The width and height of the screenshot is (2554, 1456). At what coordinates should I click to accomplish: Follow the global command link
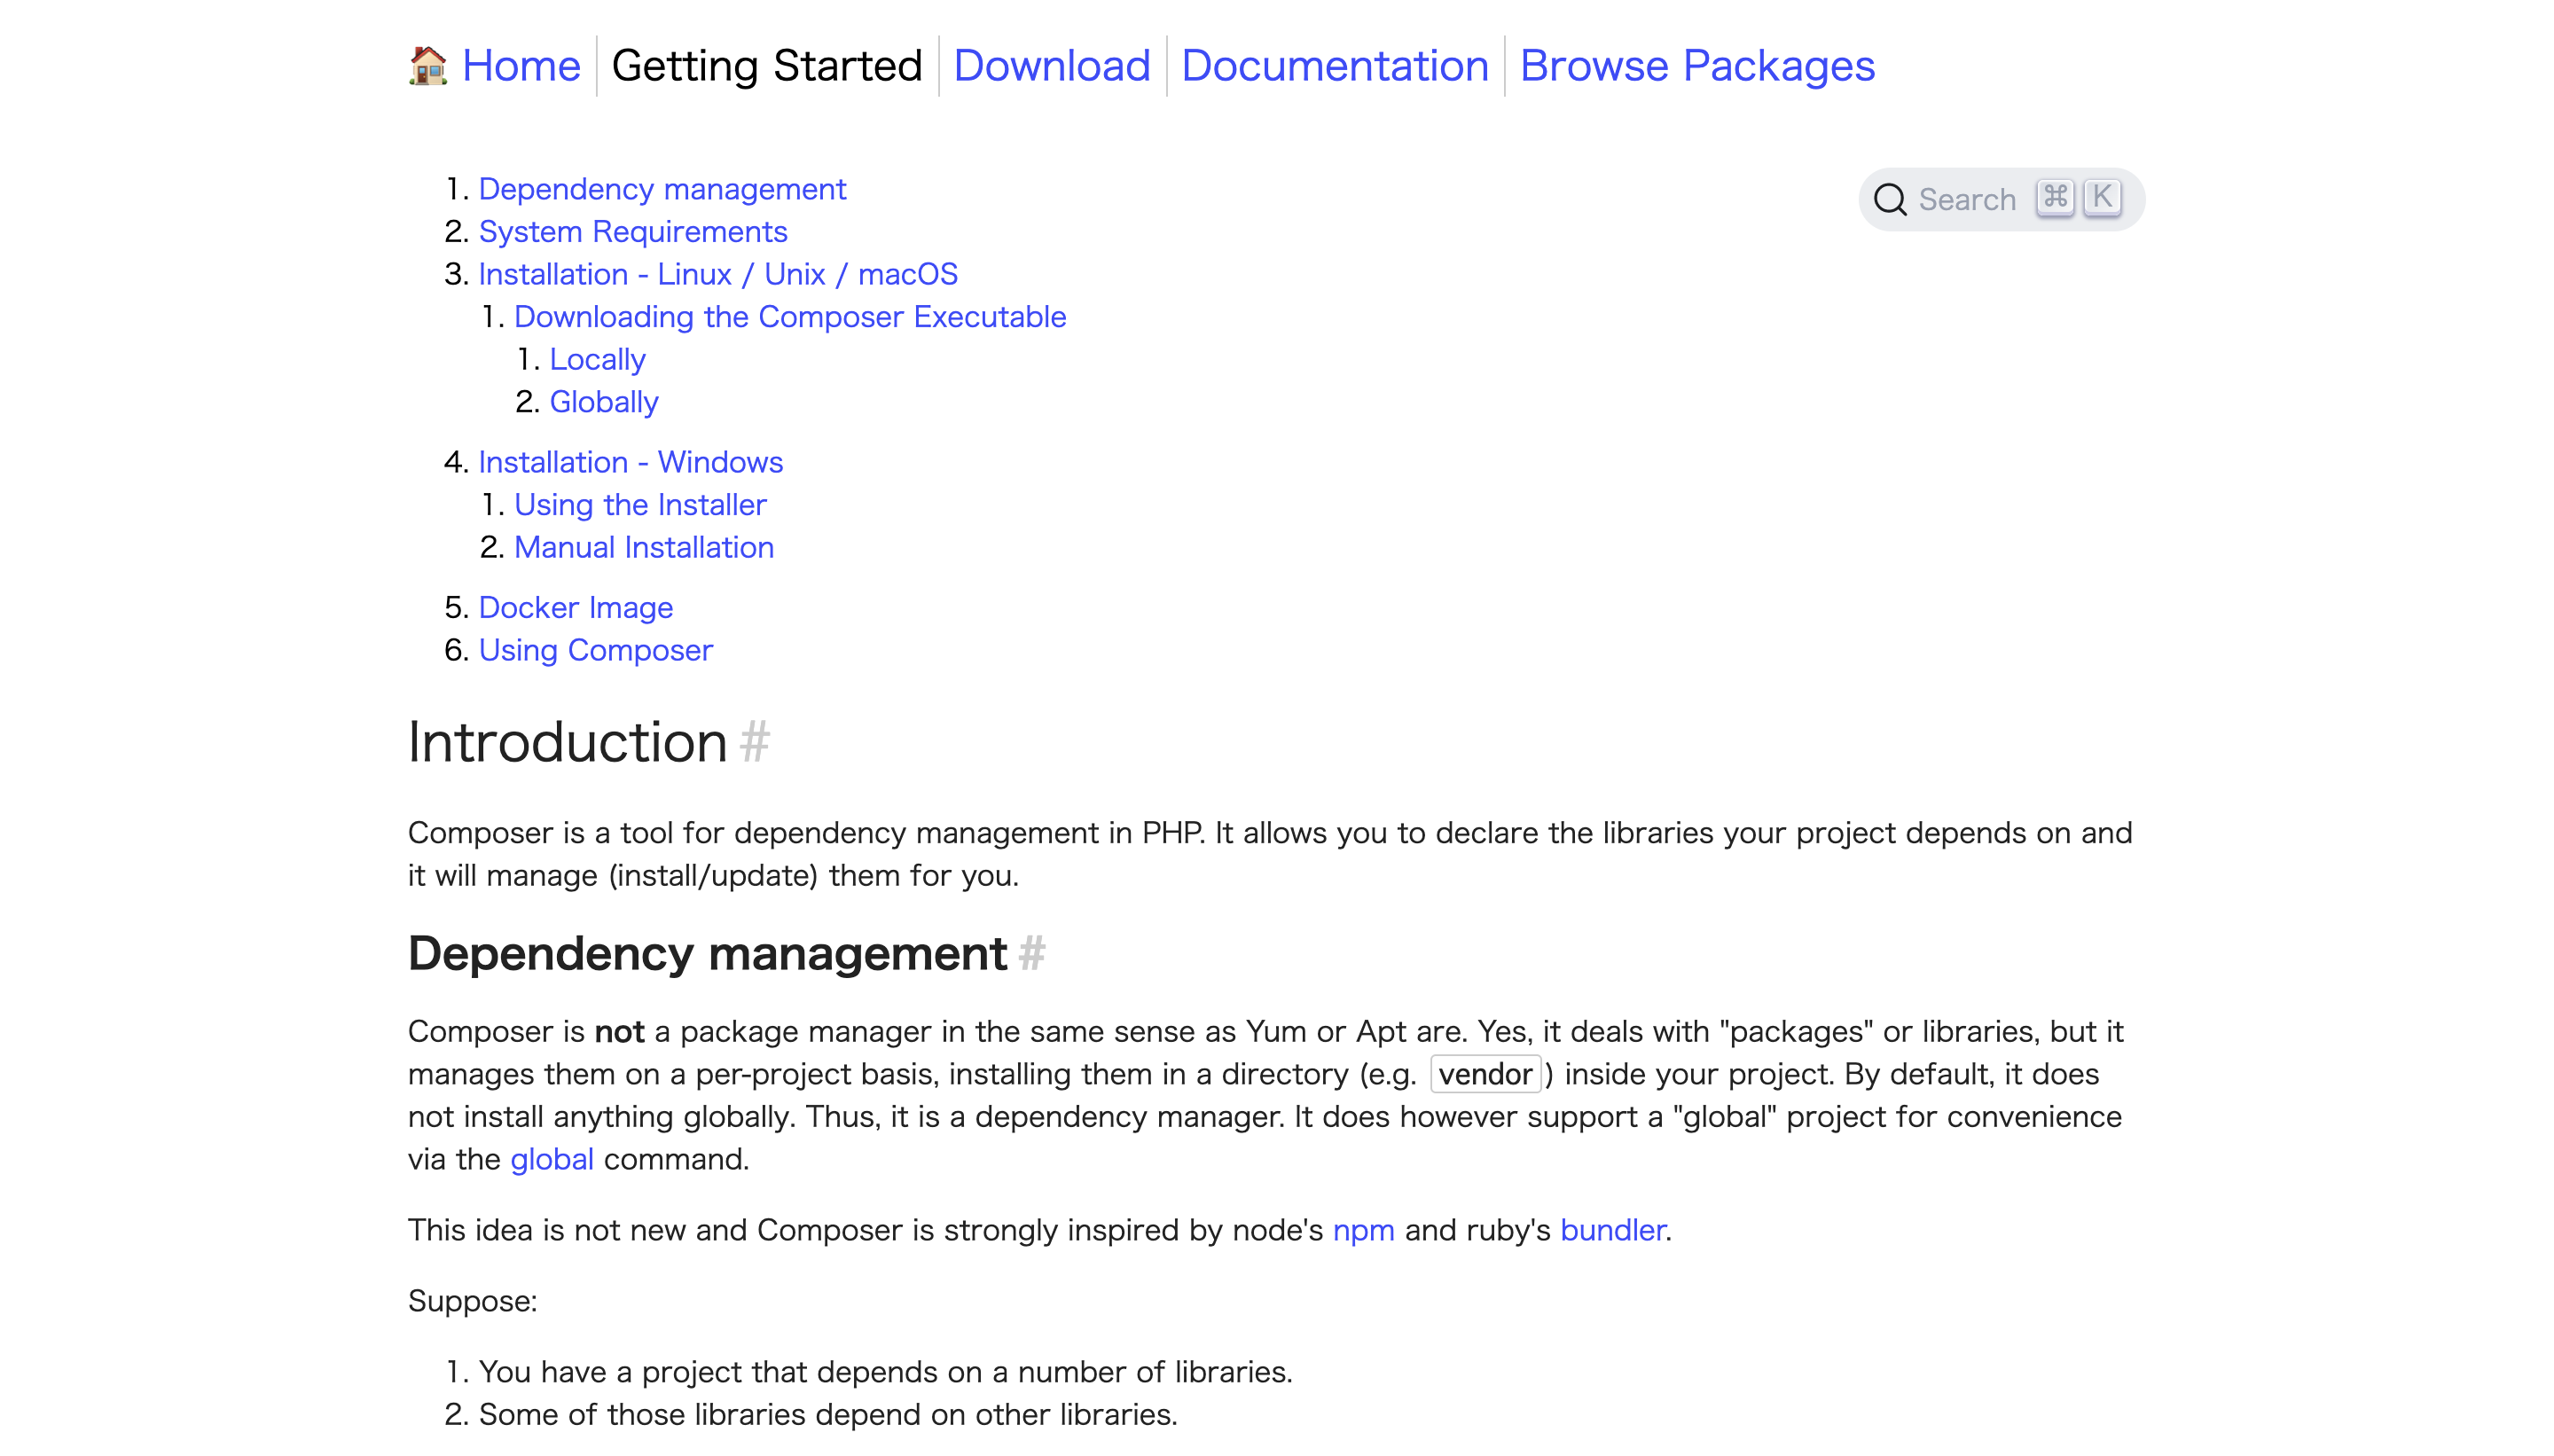click(x=552, y=1159)
